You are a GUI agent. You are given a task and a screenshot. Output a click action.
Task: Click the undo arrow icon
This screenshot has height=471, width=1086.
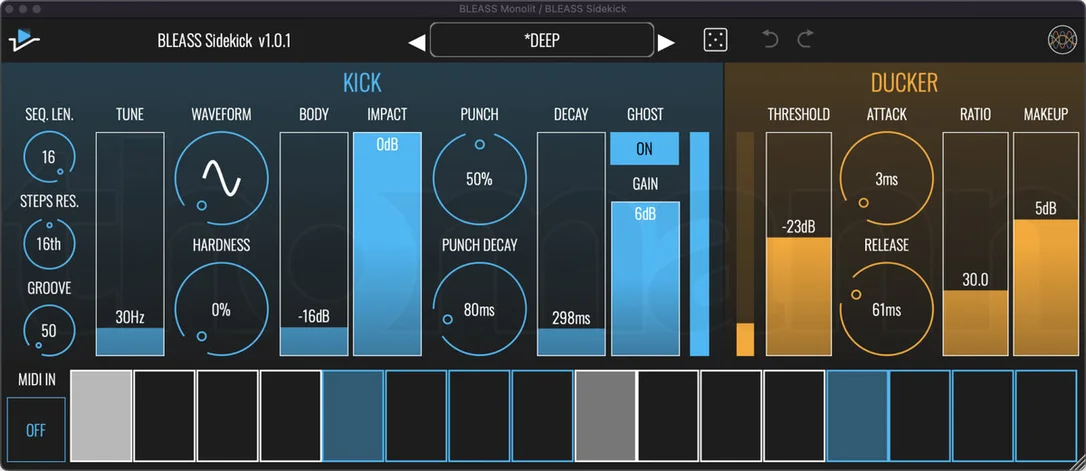click(770, 39)
